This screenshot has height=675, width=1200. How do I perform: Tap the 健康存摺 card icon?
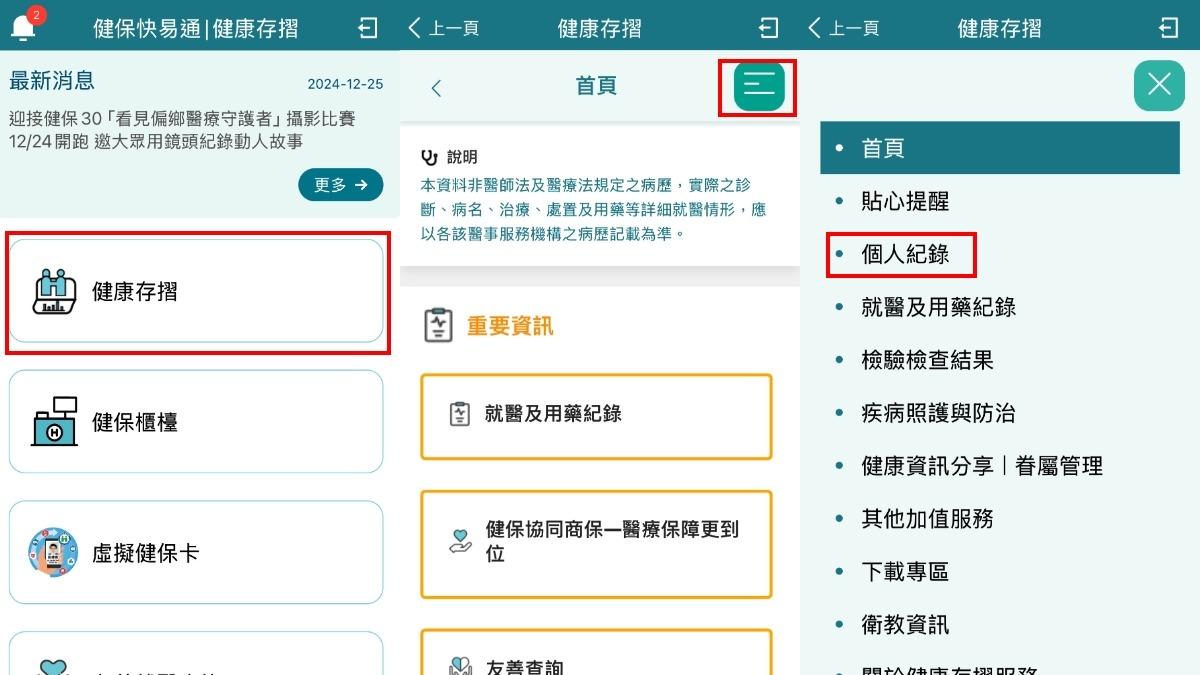tap(55, 291)
